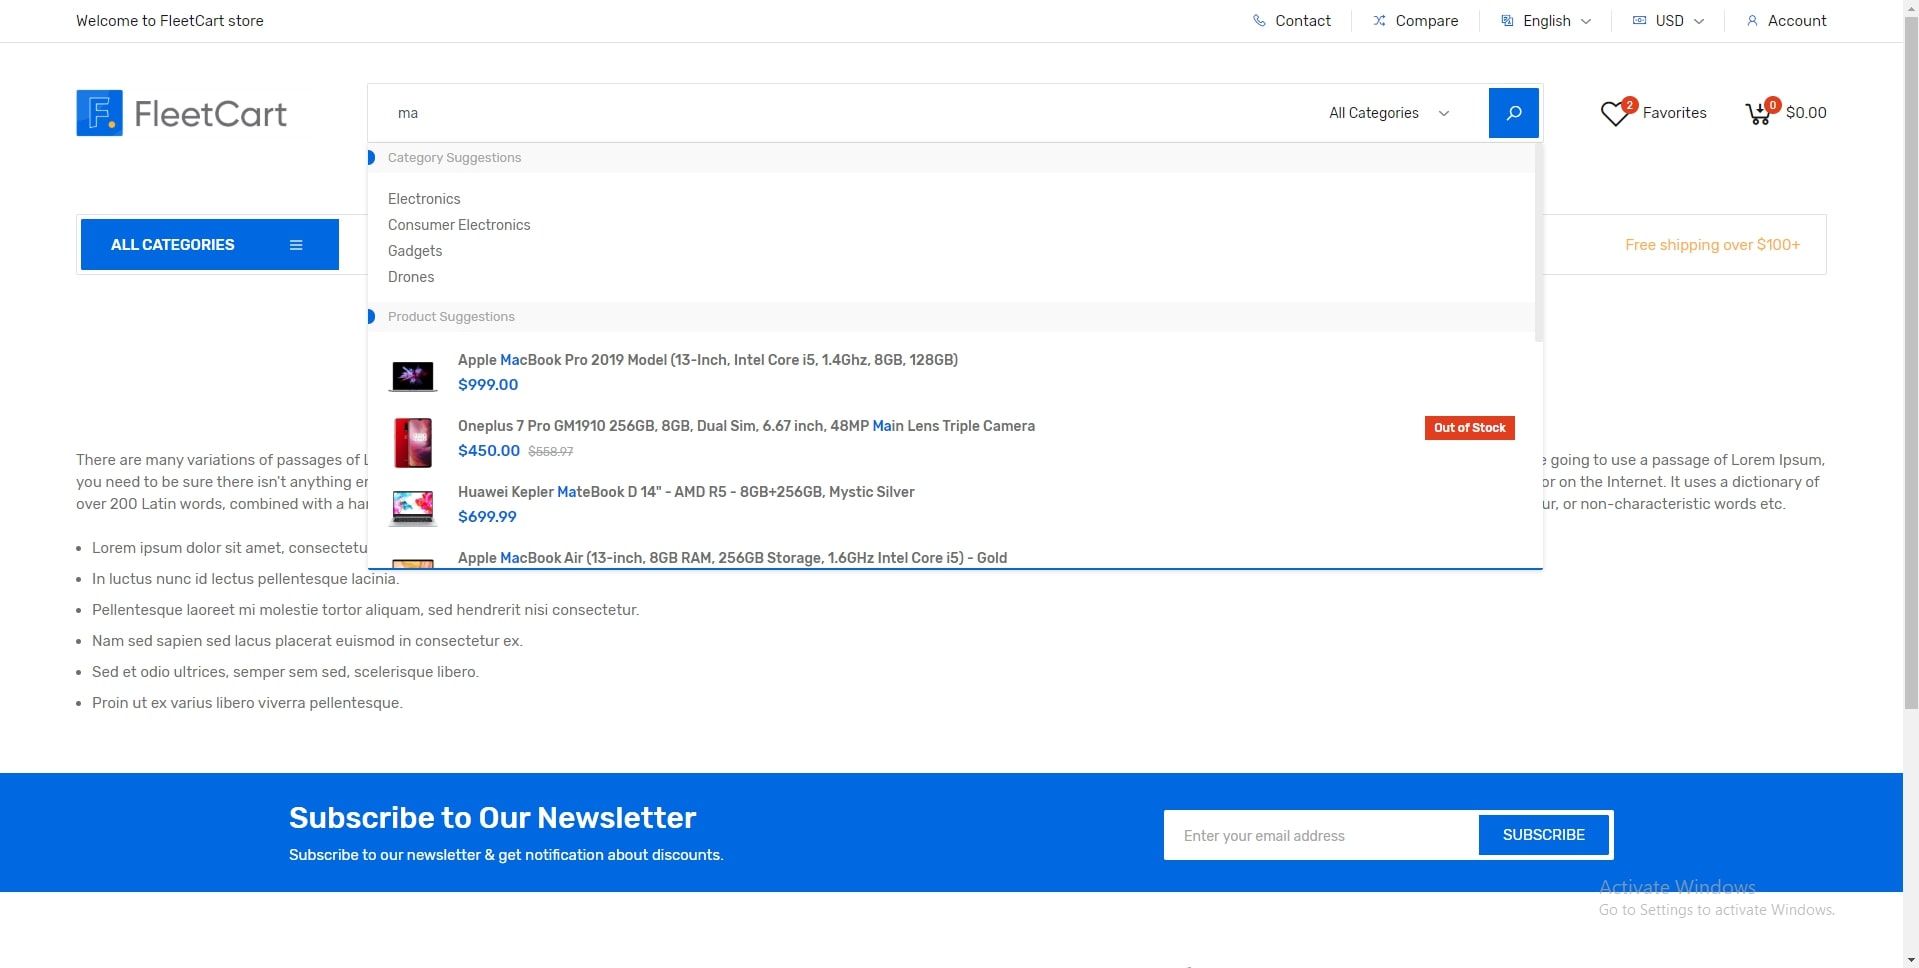The height and width of the screenshot is (968, 1919).
Task: Focus the newsletter email address field
Action: tap(1321, 835)
